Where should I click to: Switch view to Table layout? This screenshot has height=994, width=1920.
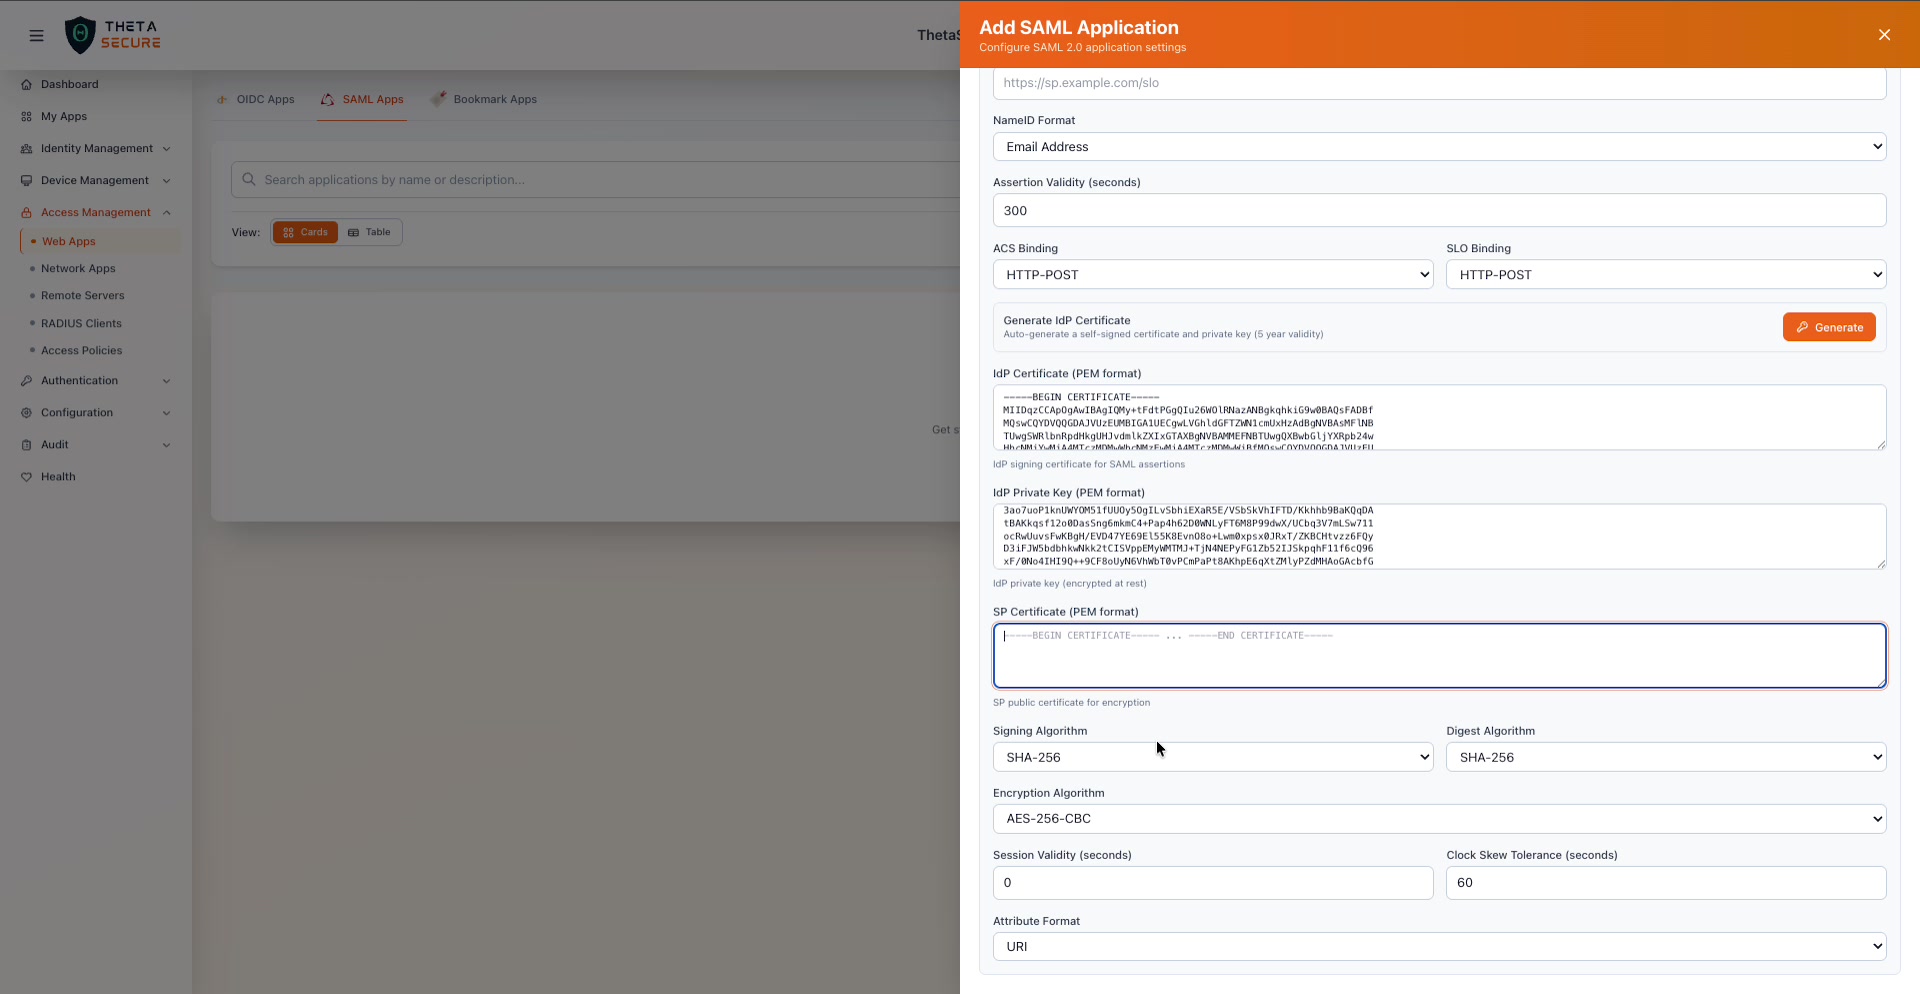click(x=369, y=232)
